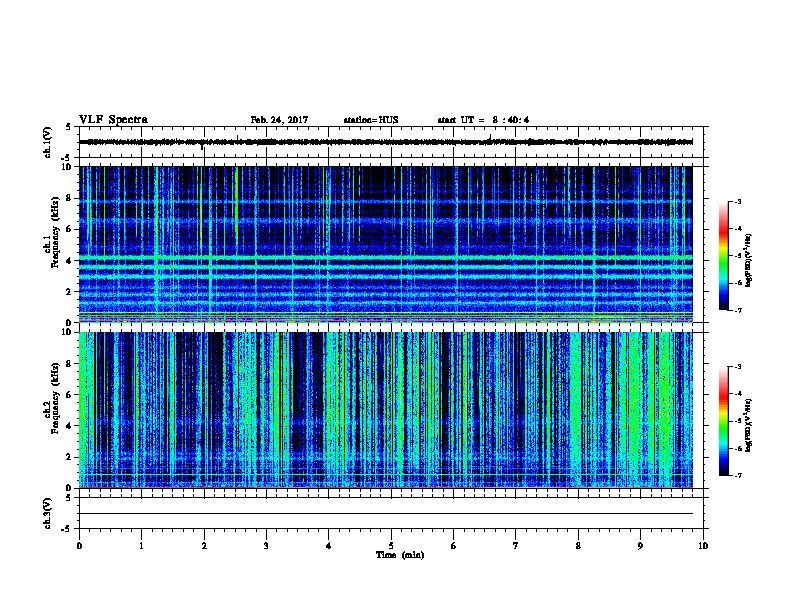Click the time axis tick label "6"
Screen dimensions: 792x612
(454, 546)
